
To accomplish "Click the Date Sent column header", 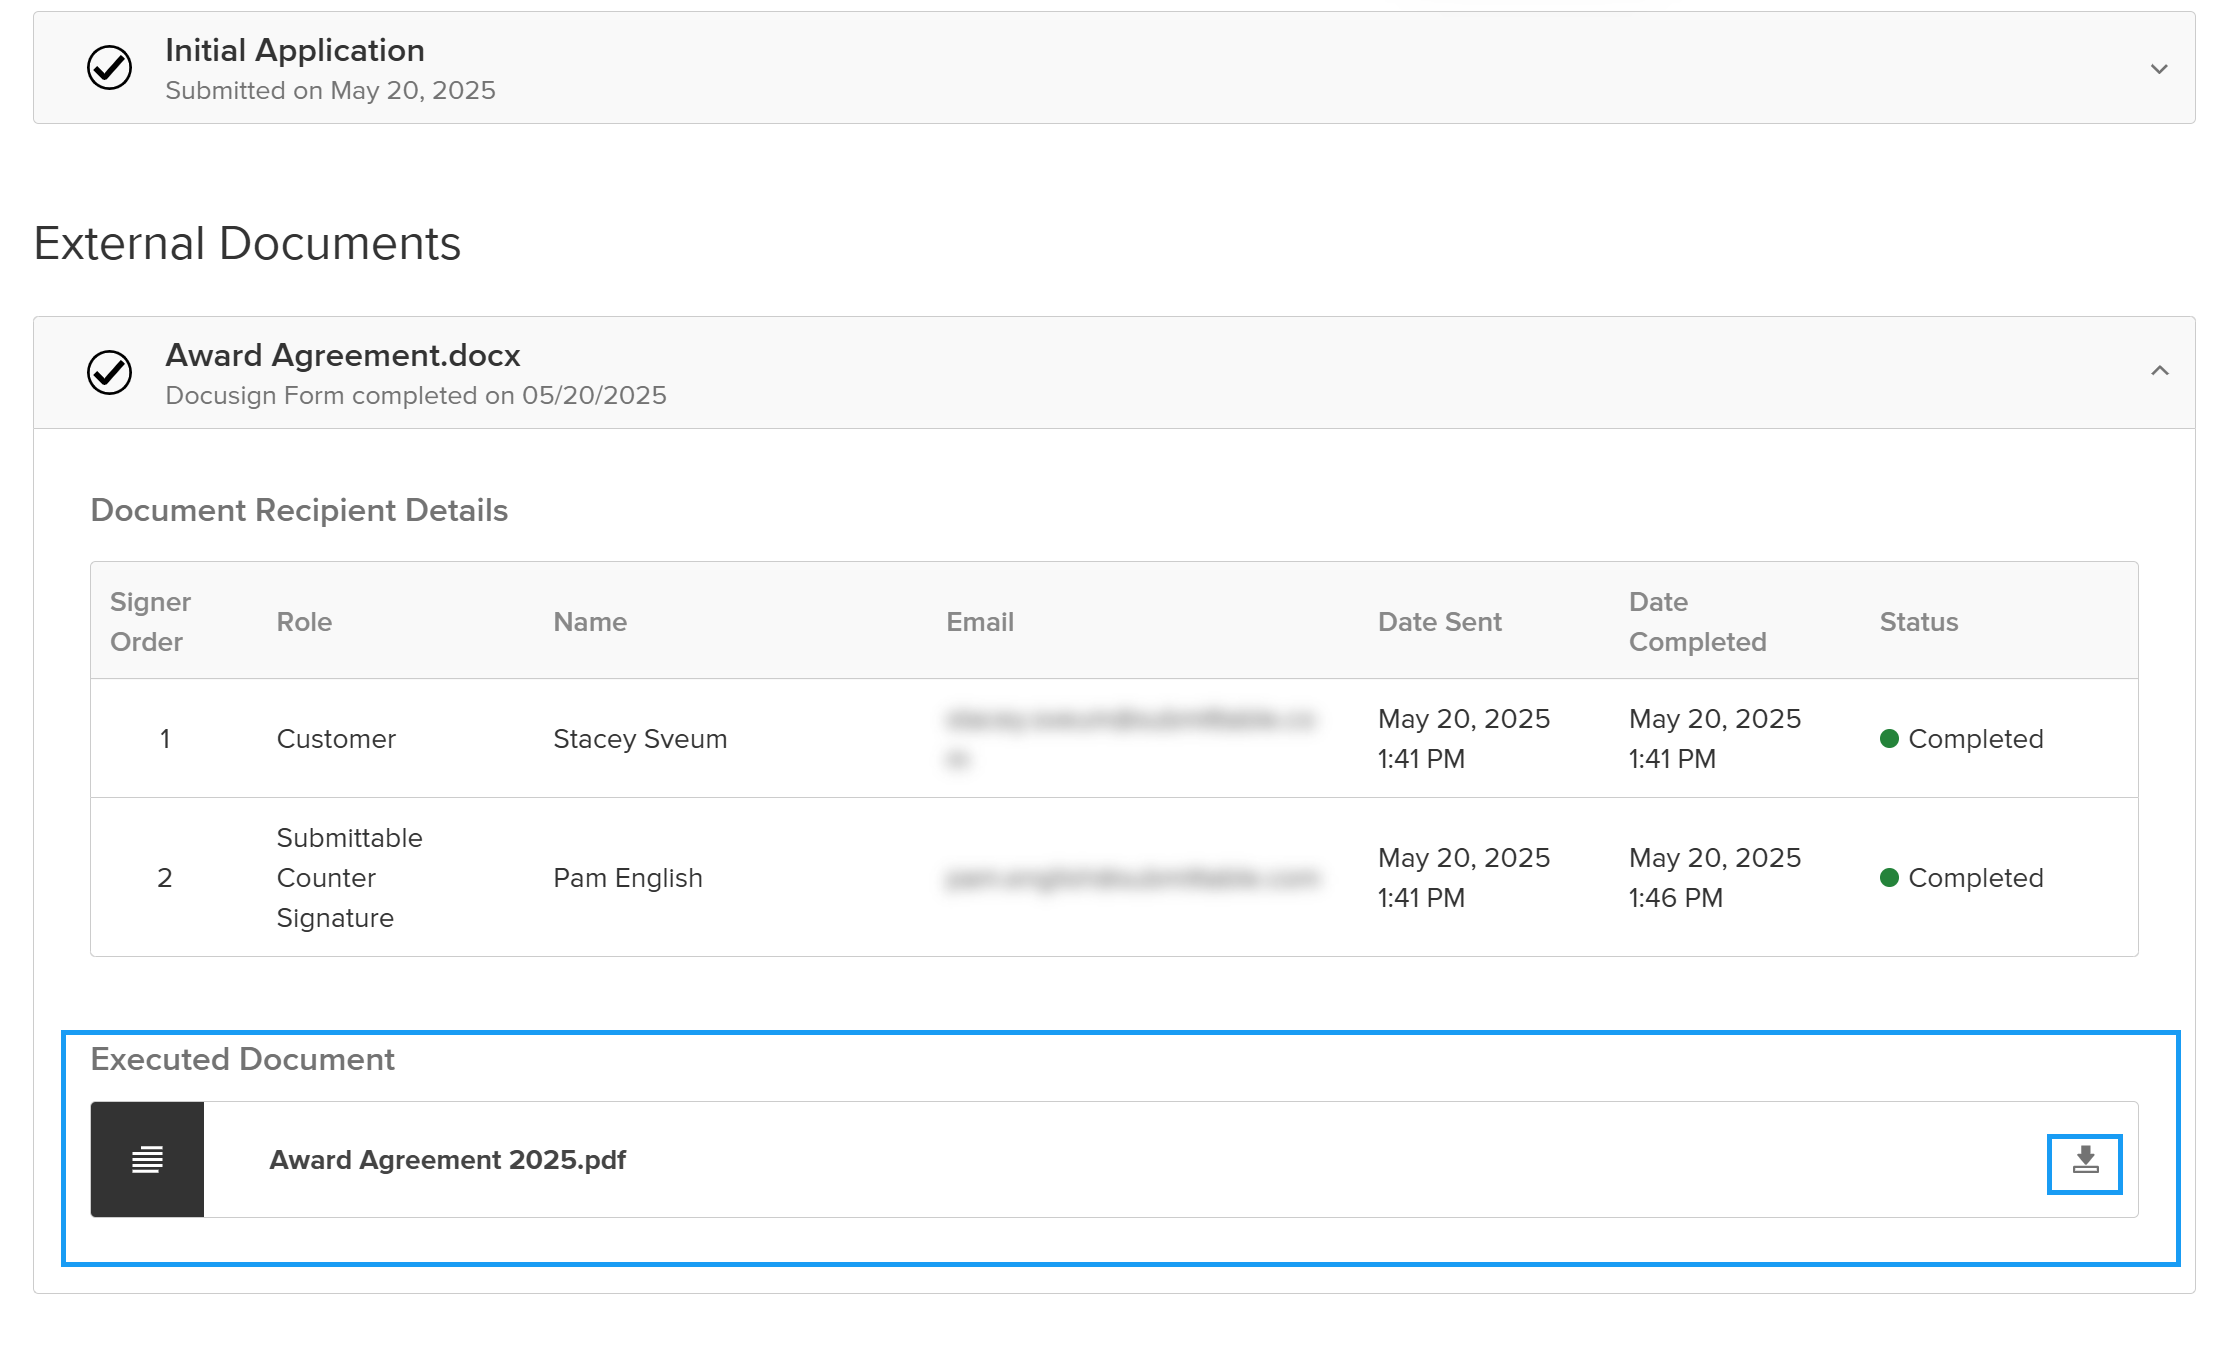I will click(1439, 622).
